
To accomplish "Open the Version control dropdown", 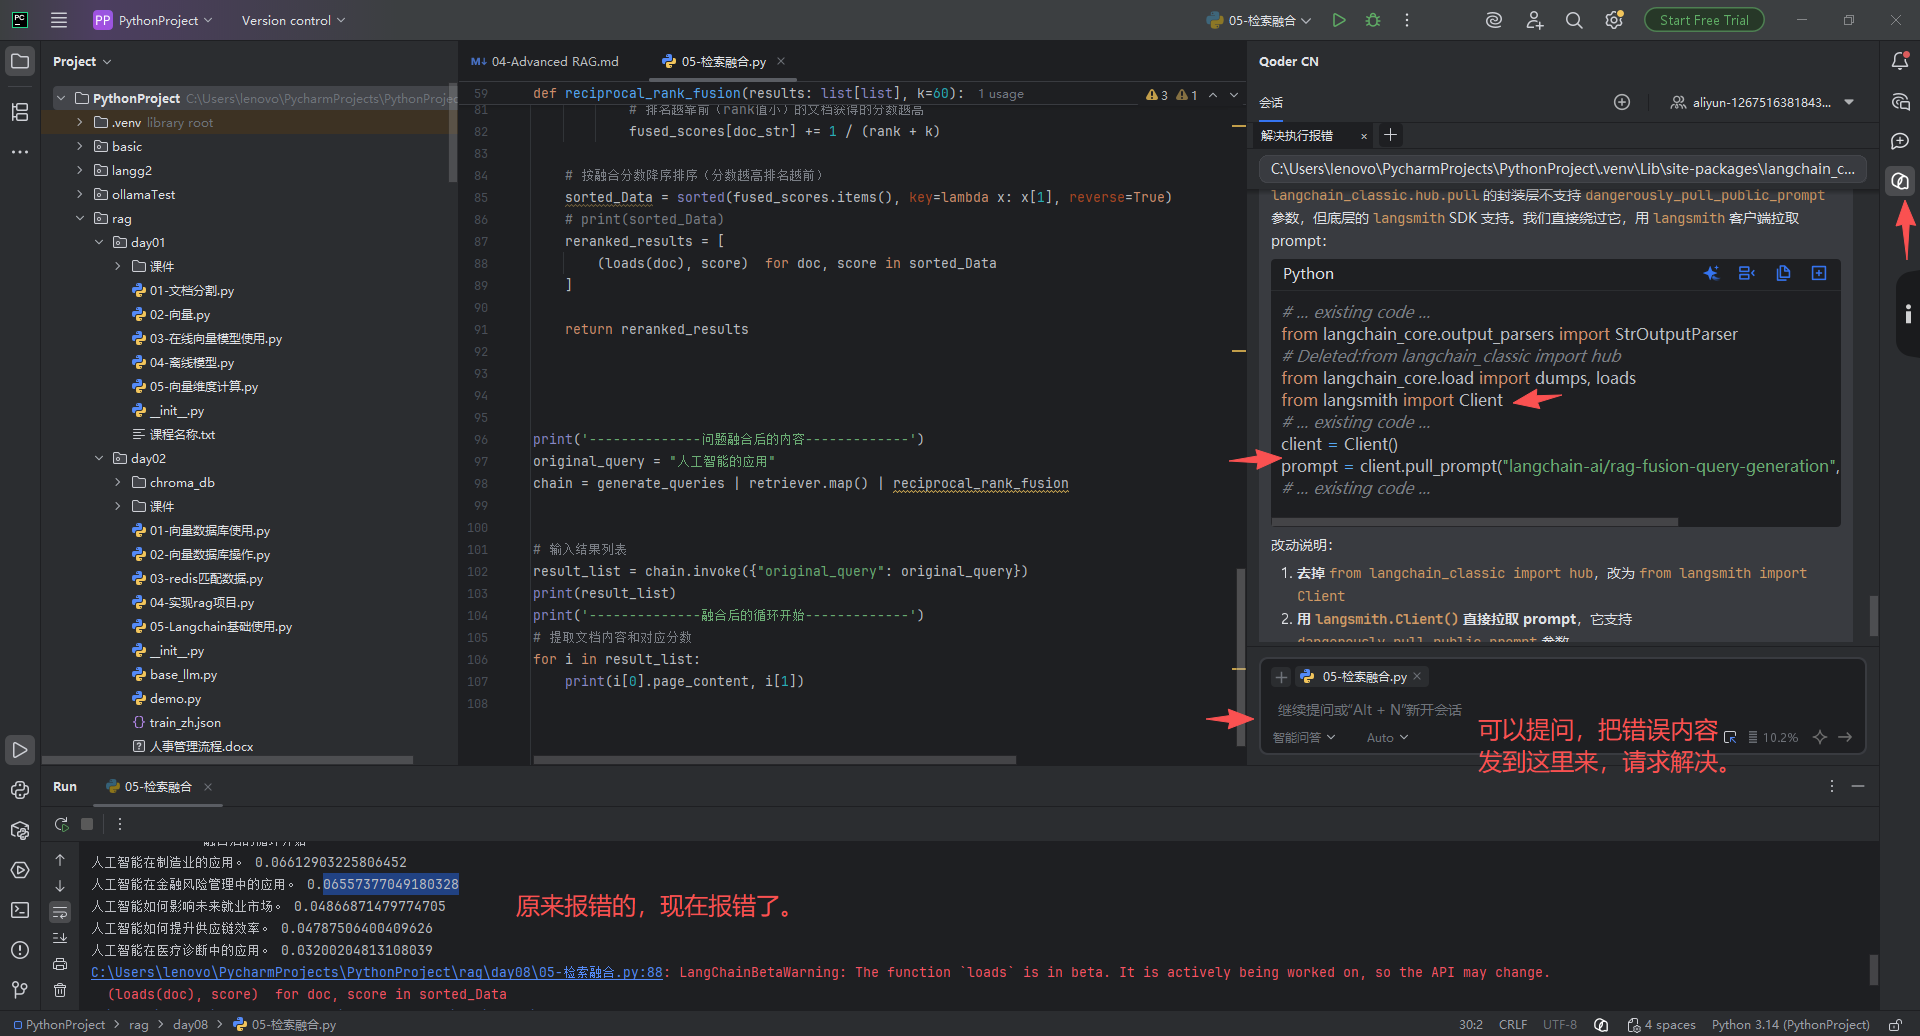I will (293, 20).
